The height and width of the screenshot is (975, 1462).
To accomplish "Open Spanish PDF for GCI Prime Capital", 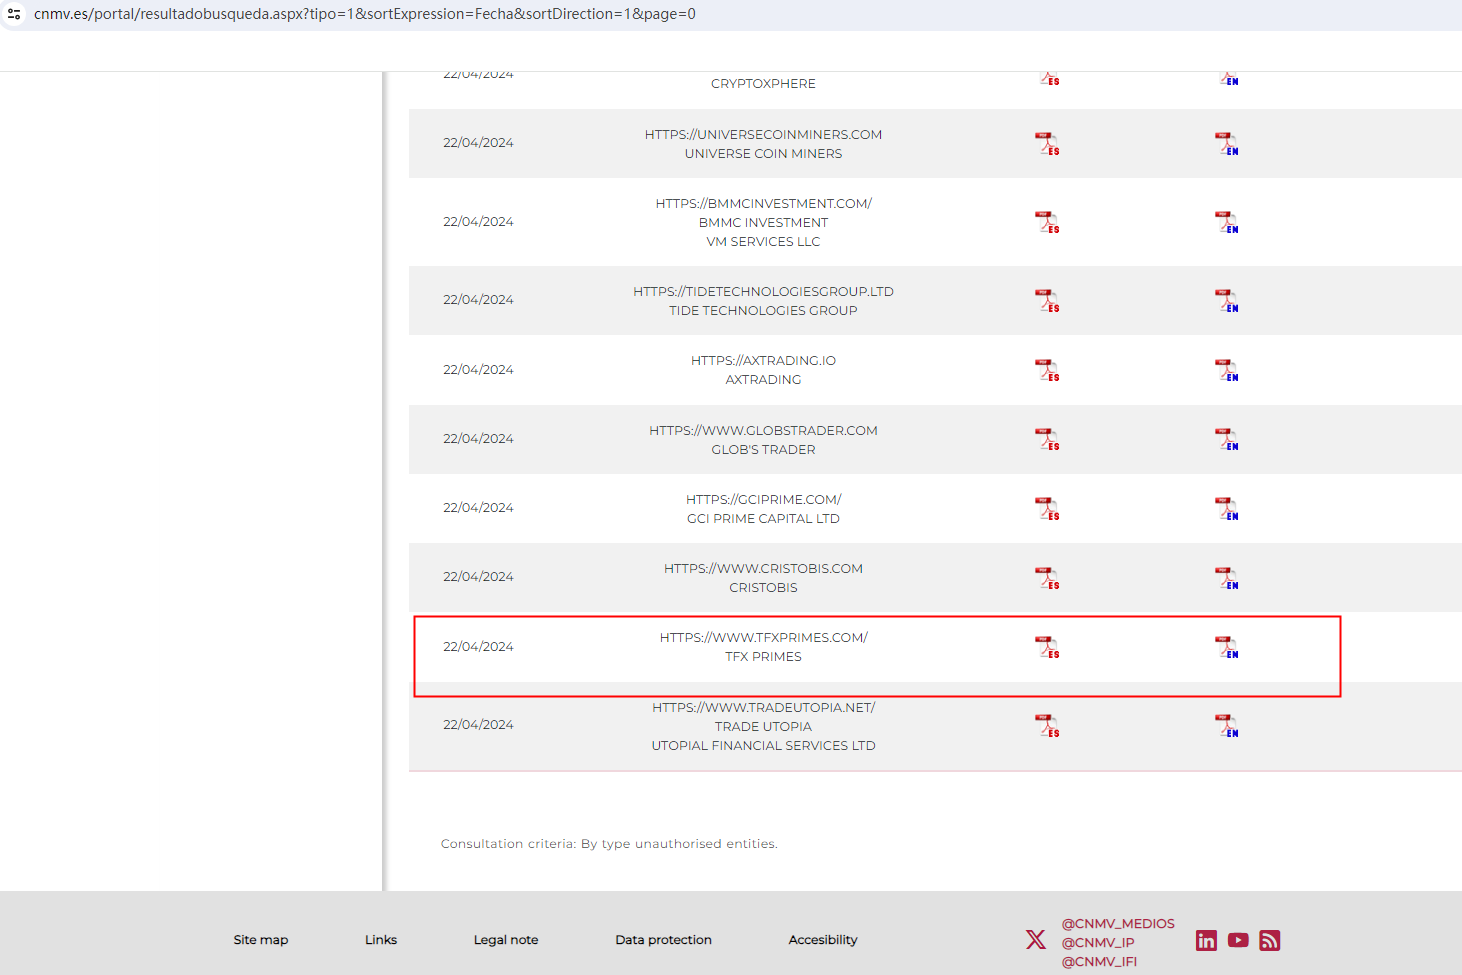I will pos(1047,509).
